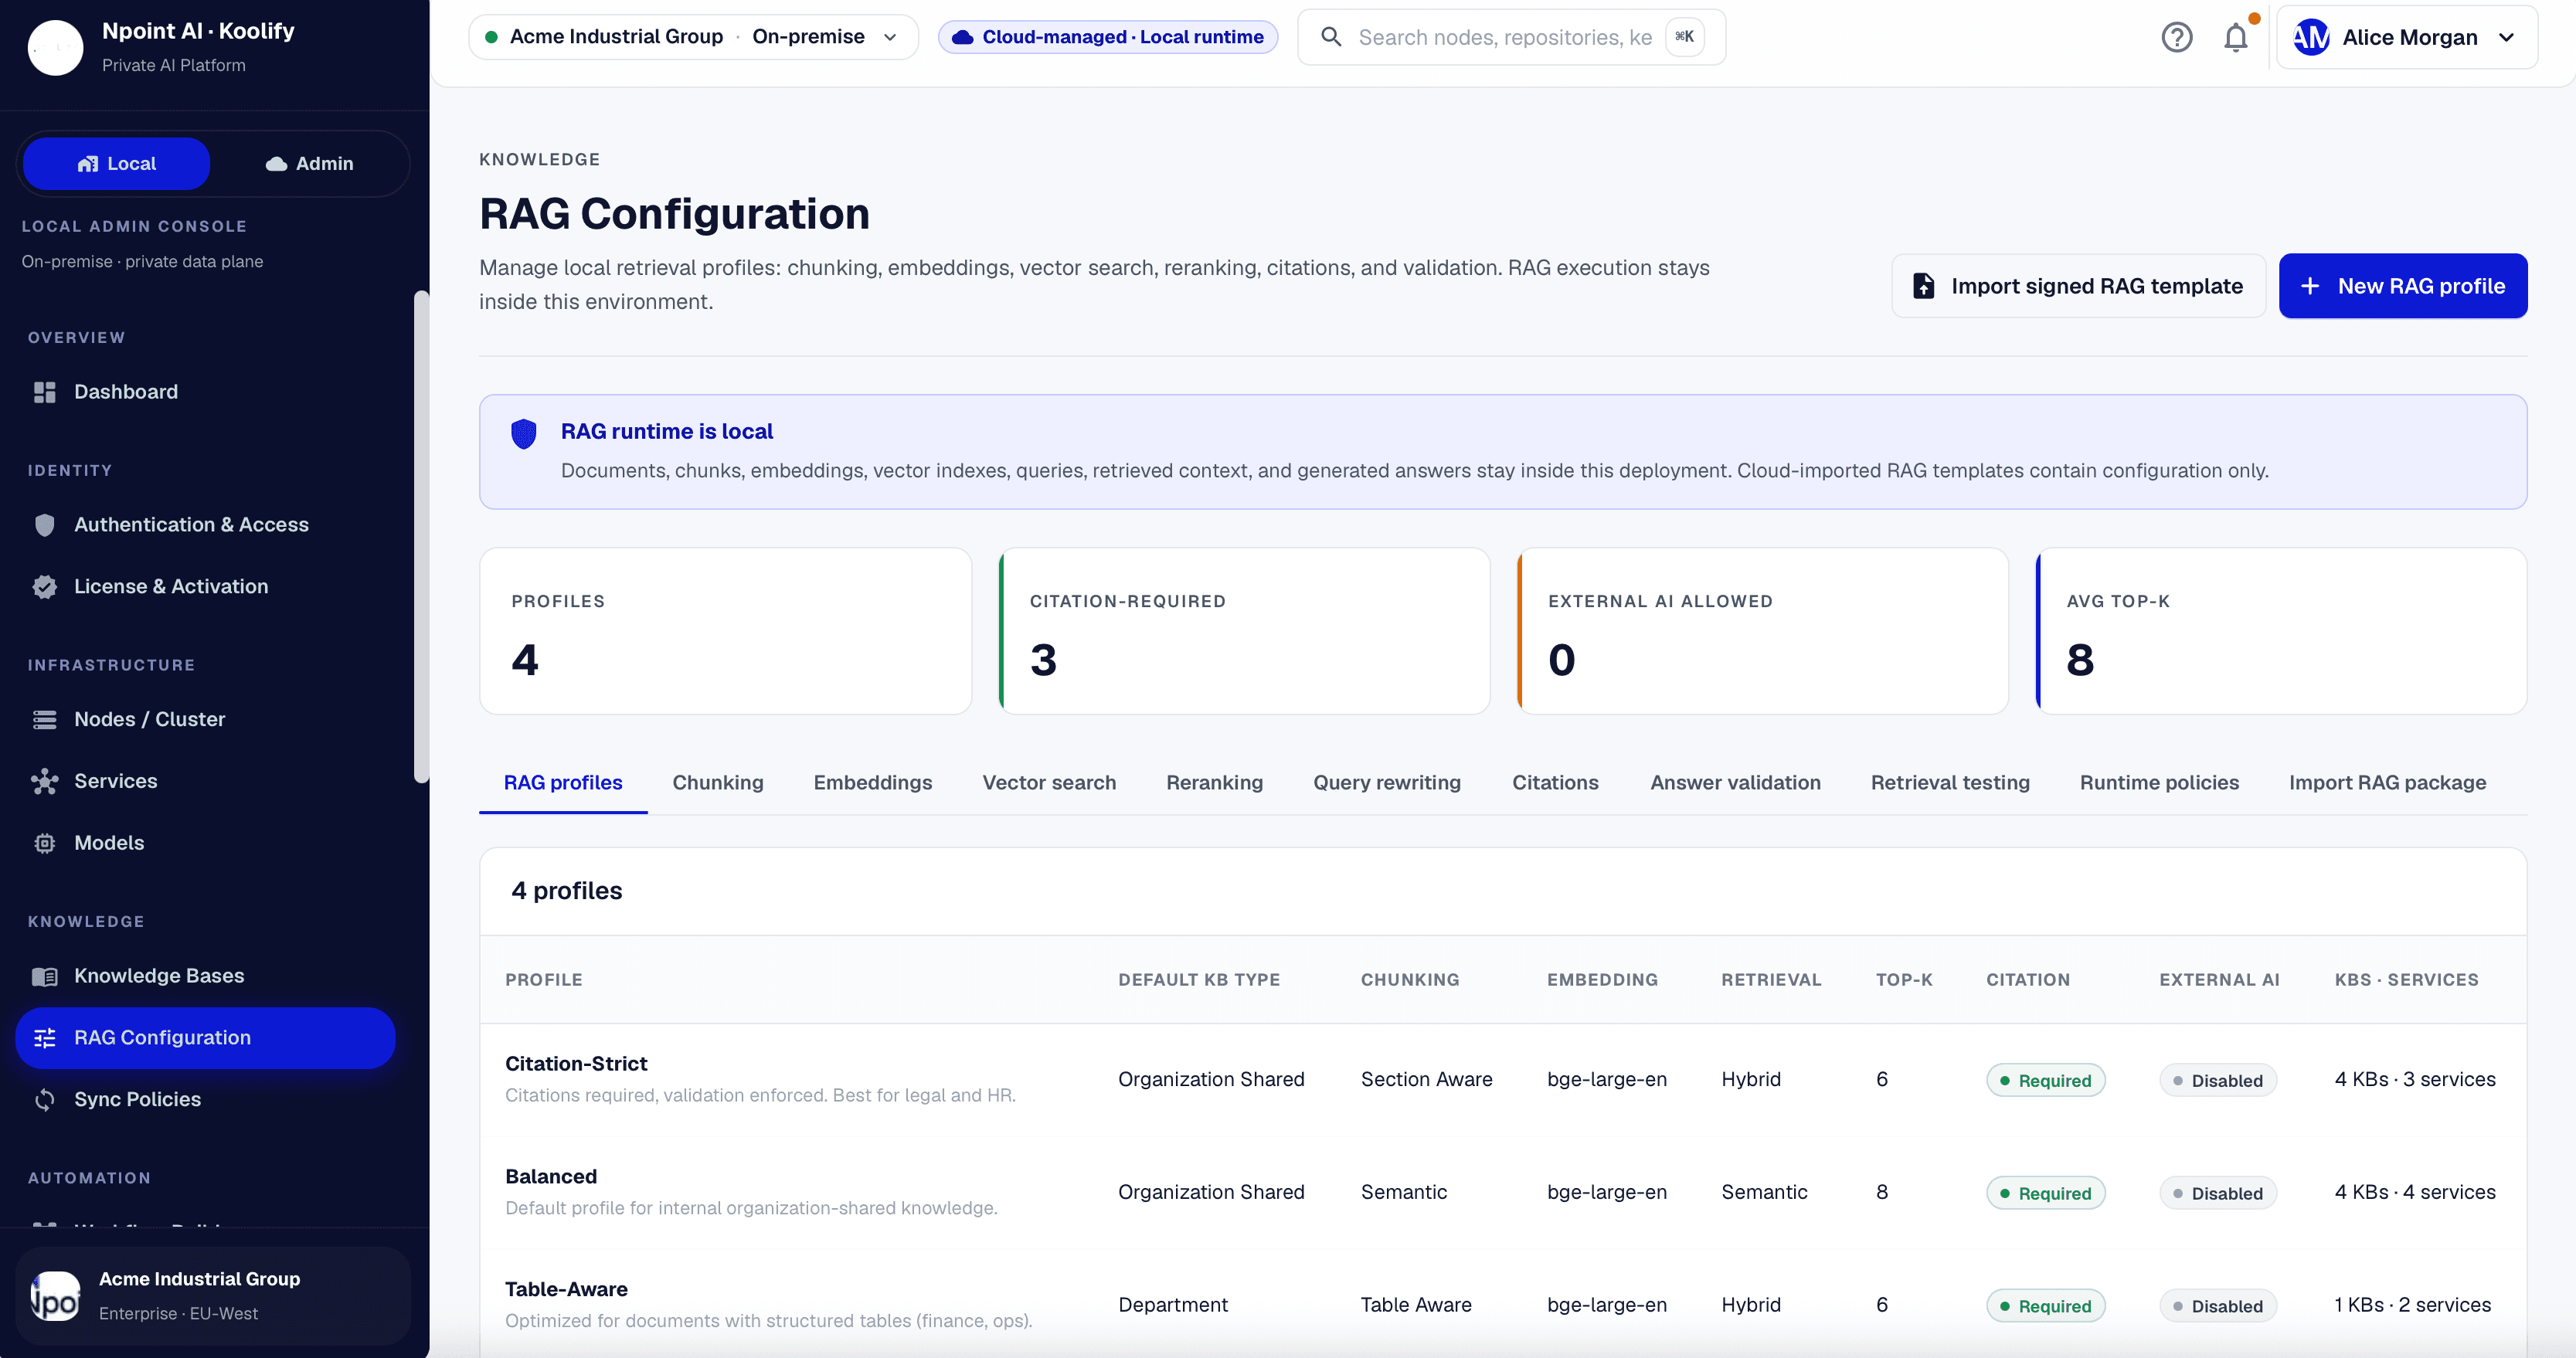Expand the Acme Industrial Group environment dropdown

point(693,37)
